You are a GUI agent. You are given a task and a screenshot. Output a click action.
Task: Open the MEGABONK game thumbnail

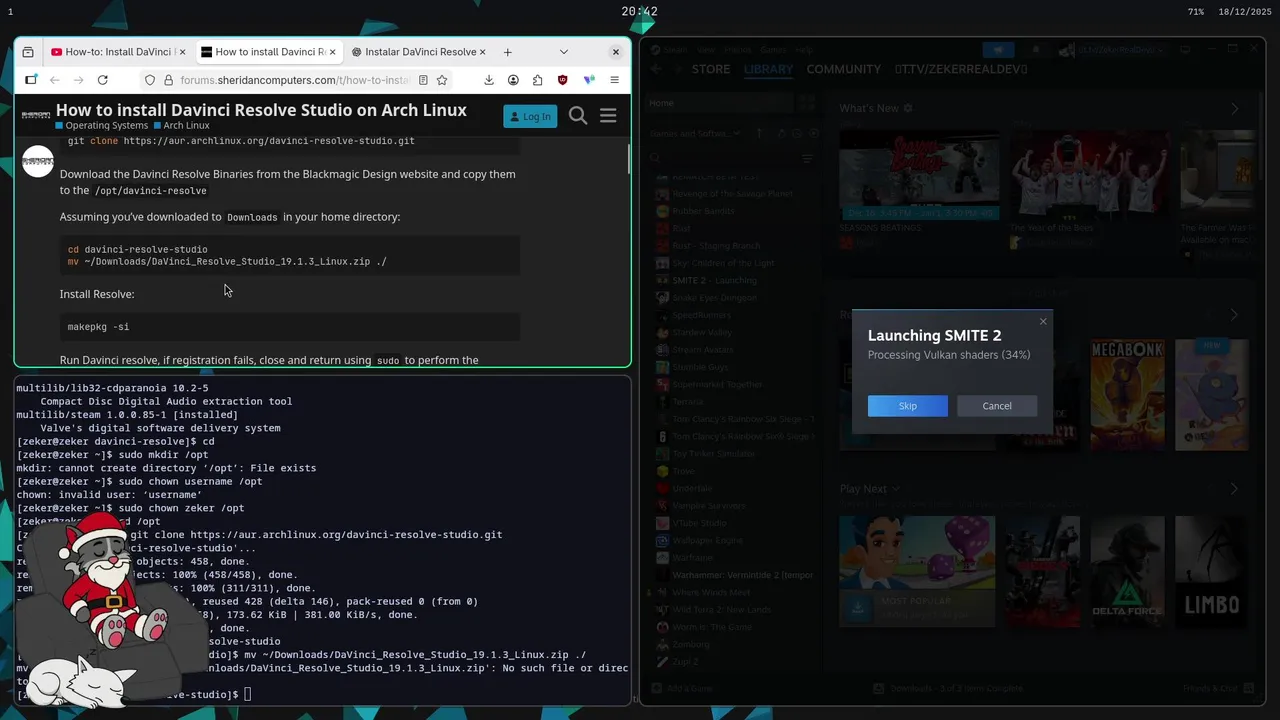pyautogui.click(x=1127, y=395)
